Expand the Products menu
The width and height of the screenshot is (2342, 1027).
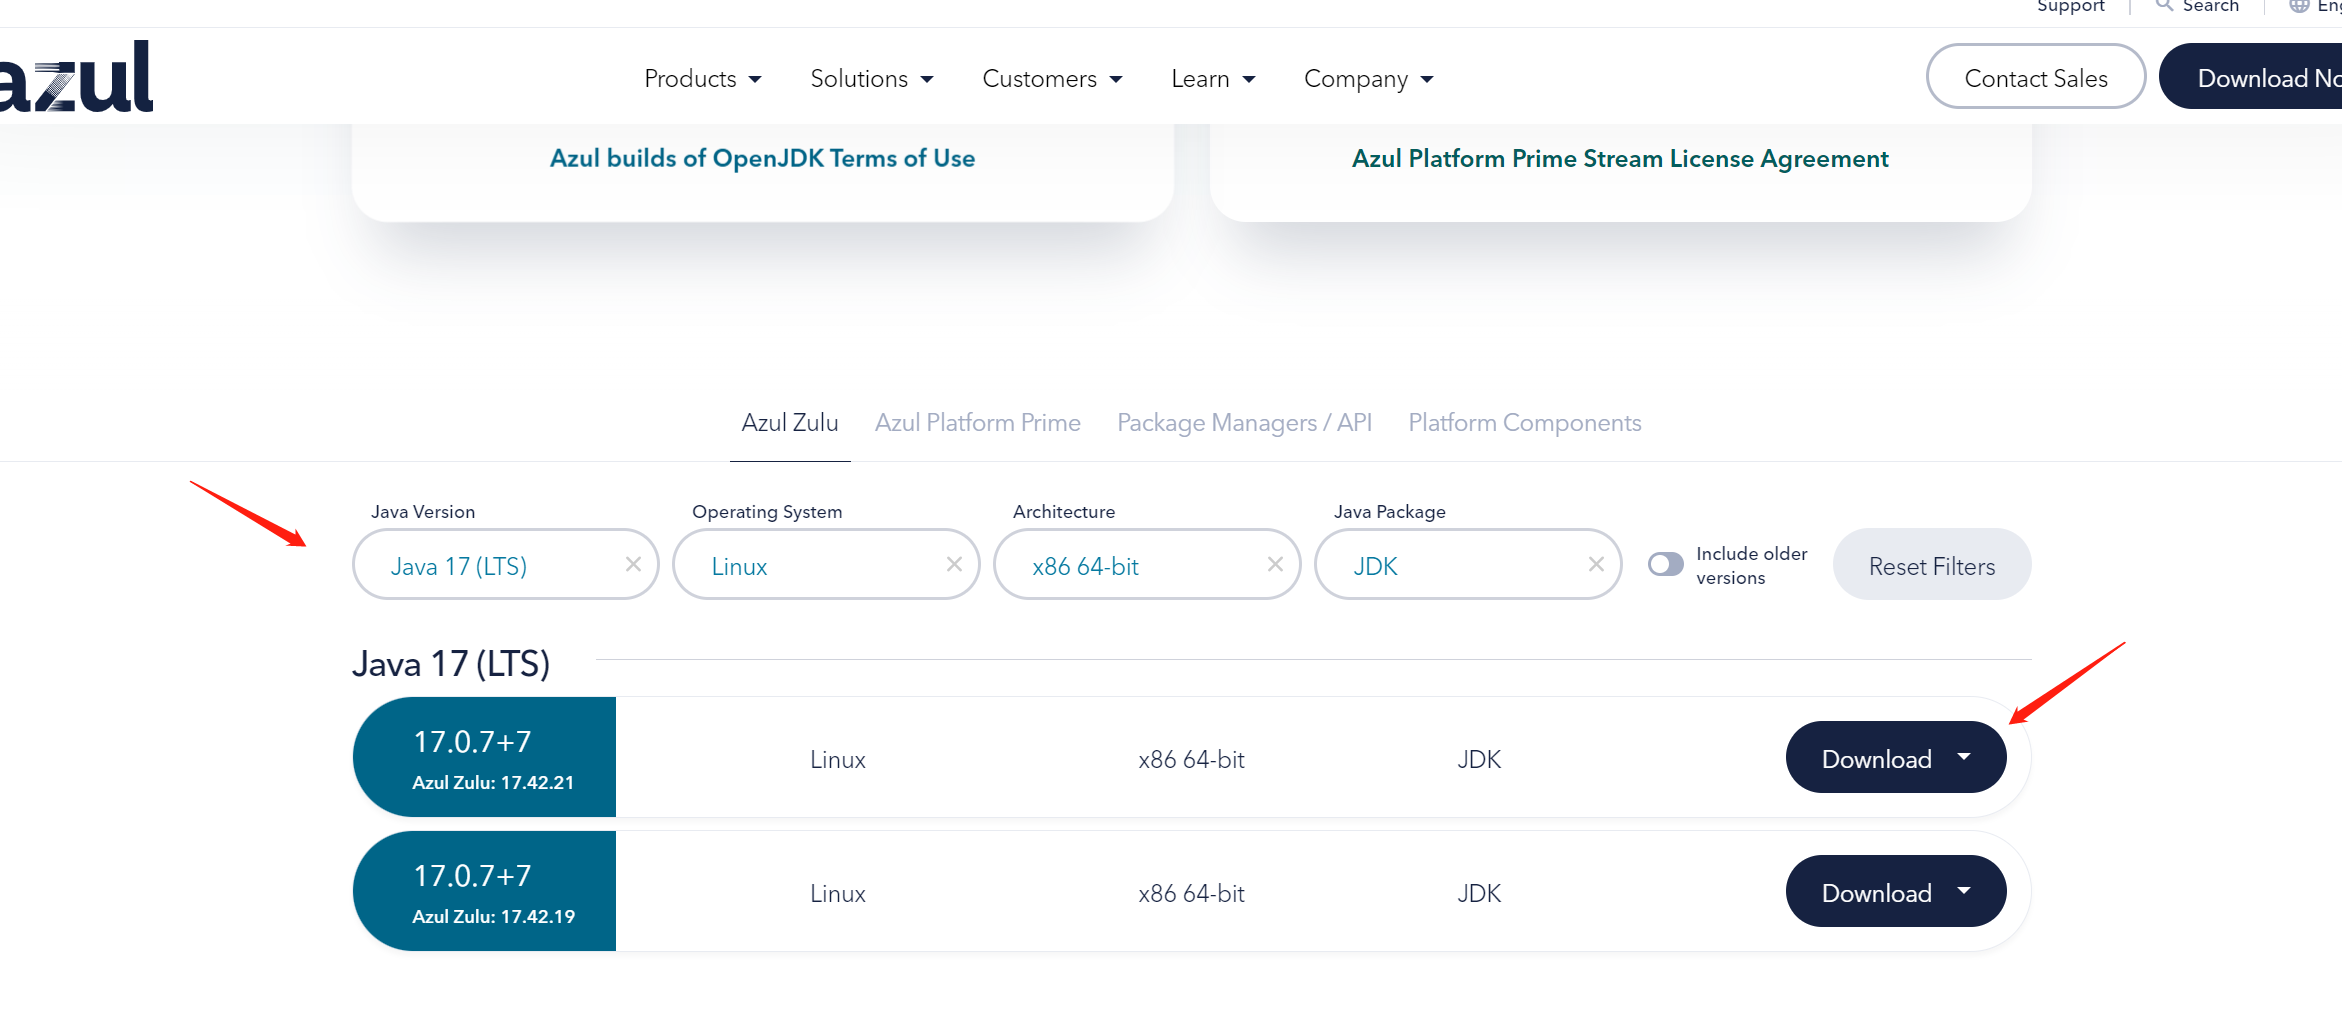[702, 79]
